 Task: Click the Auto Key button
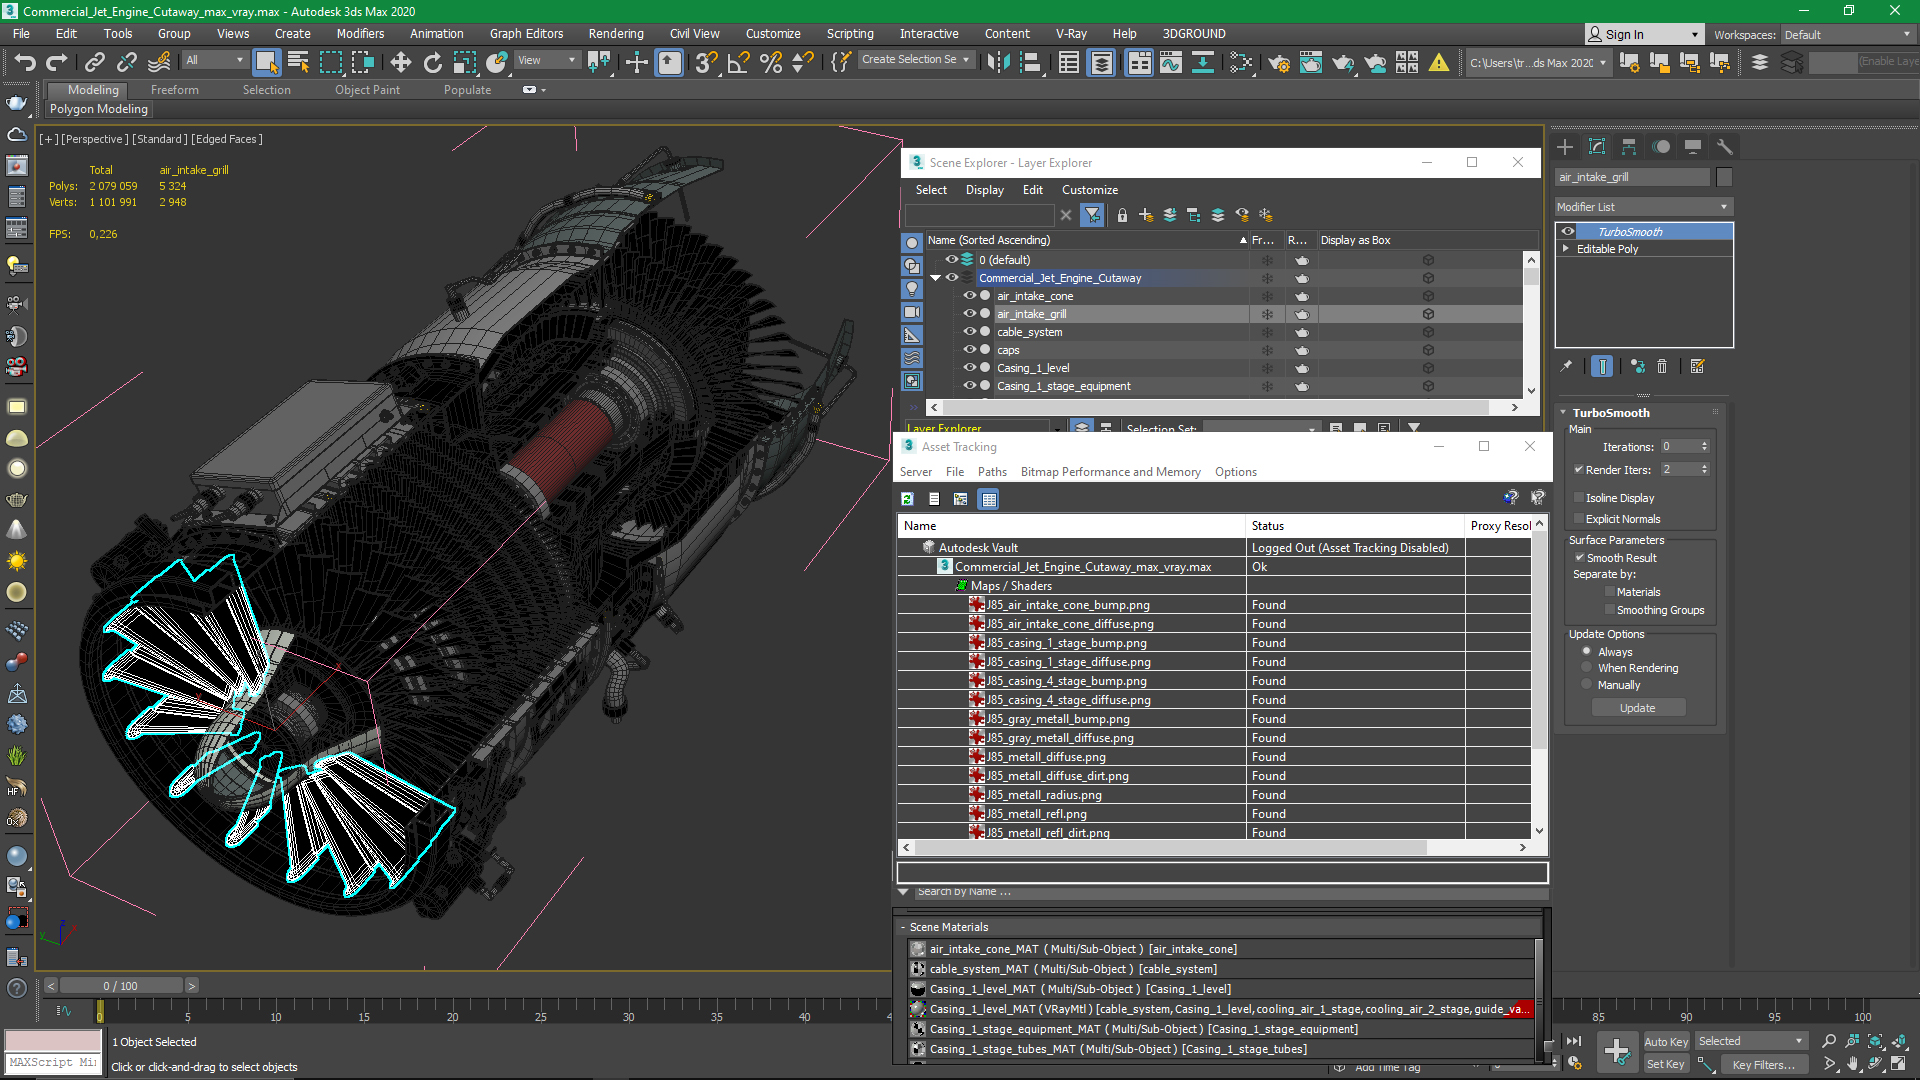pyautogui.click(x=1666, y=1042)
